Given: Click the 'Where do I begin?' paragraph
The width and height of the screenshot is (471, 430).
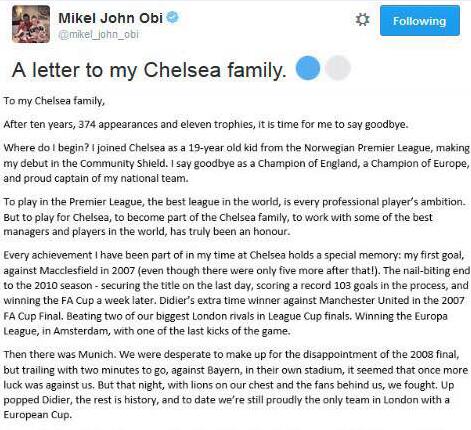Looking at the screenshot, I should [x=236, y=163].
